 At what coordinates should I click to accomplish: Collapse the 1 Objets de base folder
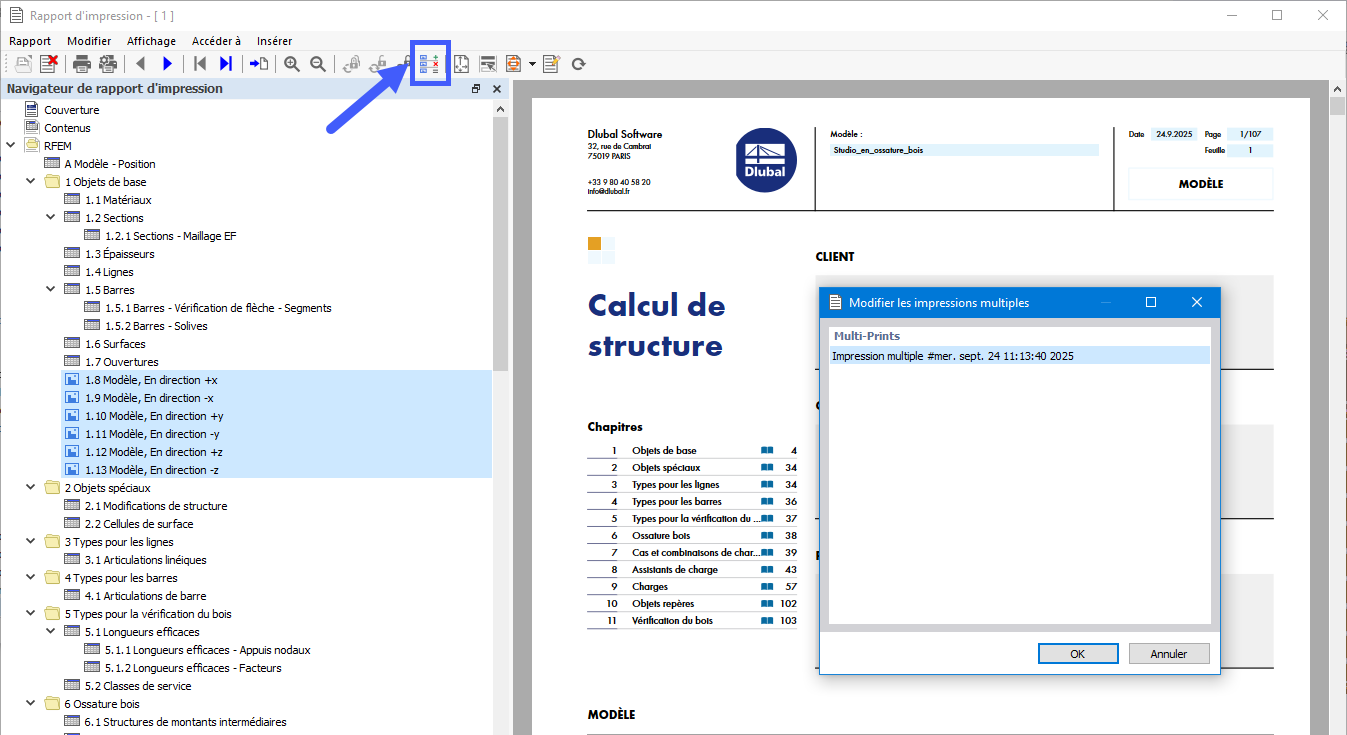(x=29, y=181)
